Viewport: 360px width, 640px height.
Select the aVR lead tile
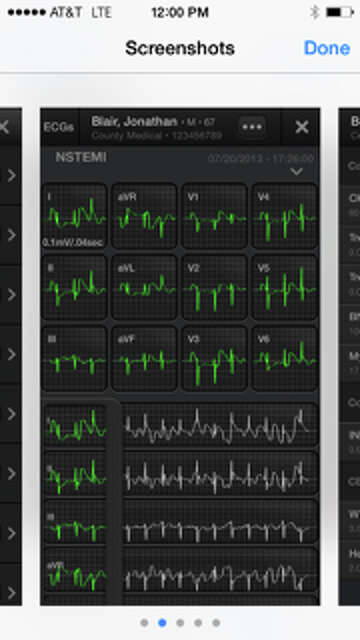pyautogui.click(x=144, y=216)
